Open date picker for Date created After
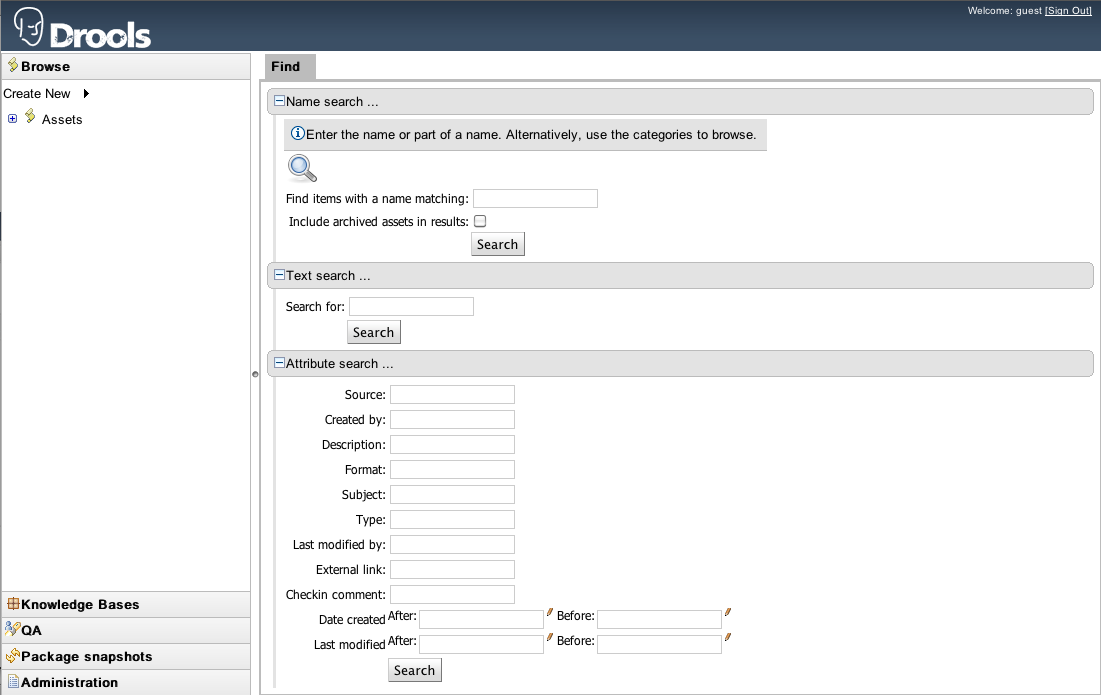This screenshot has width=1101, height=695. (x=550, y=612)
